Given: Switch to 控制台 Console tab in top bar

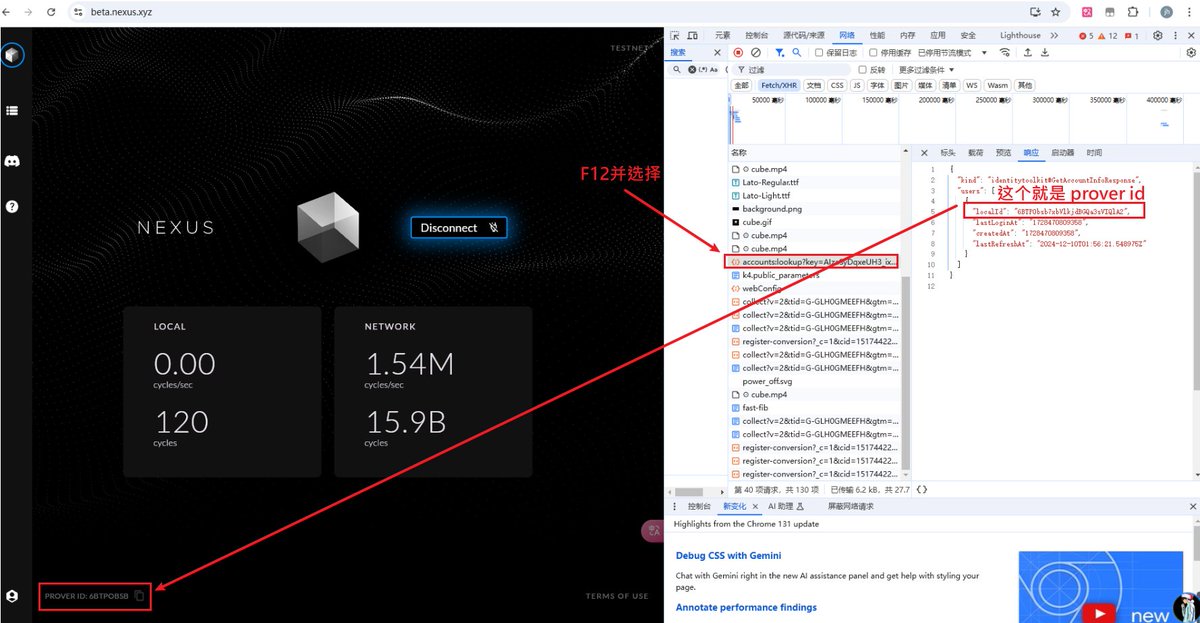Looking at the screenshot, I should click(756, 35).
